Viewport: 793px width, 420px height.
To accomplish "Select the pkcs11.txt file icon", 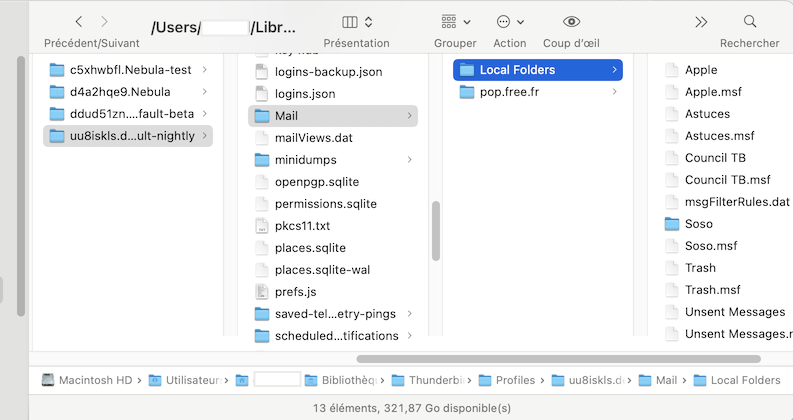I will point(261,226).
